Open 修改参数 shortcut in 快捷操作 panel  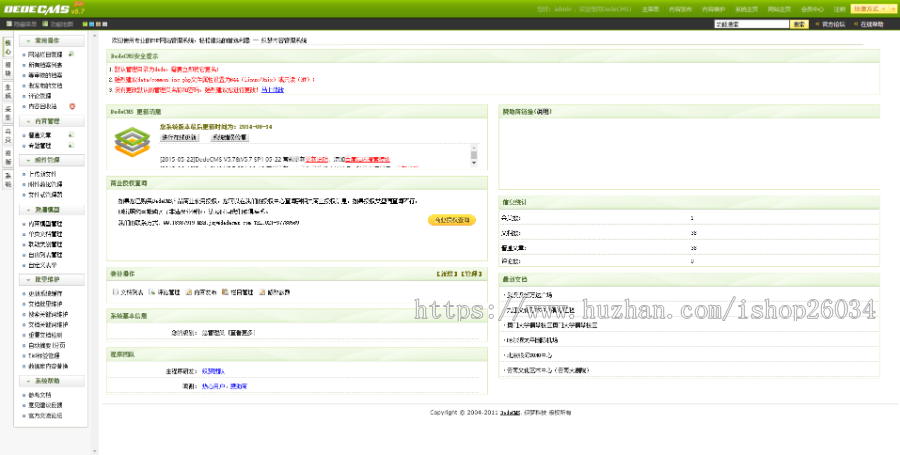point(274,292)
